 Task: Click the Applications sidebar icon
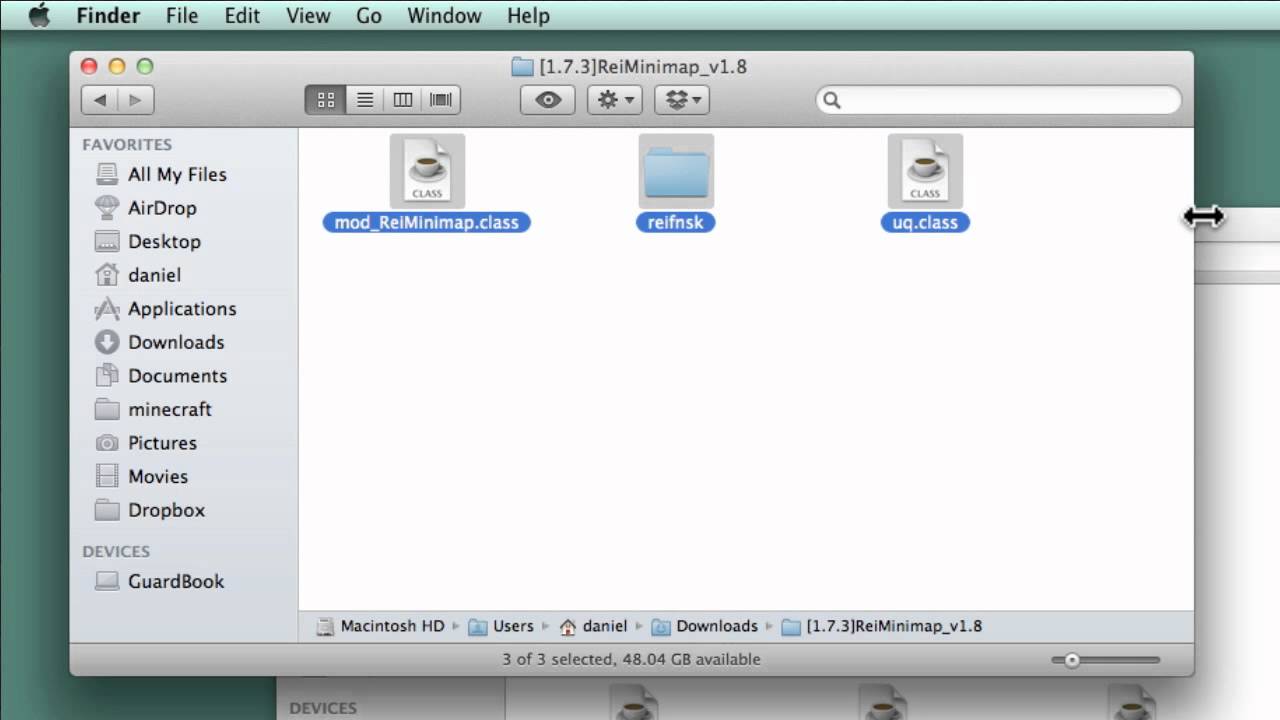(x=107, y=309)
